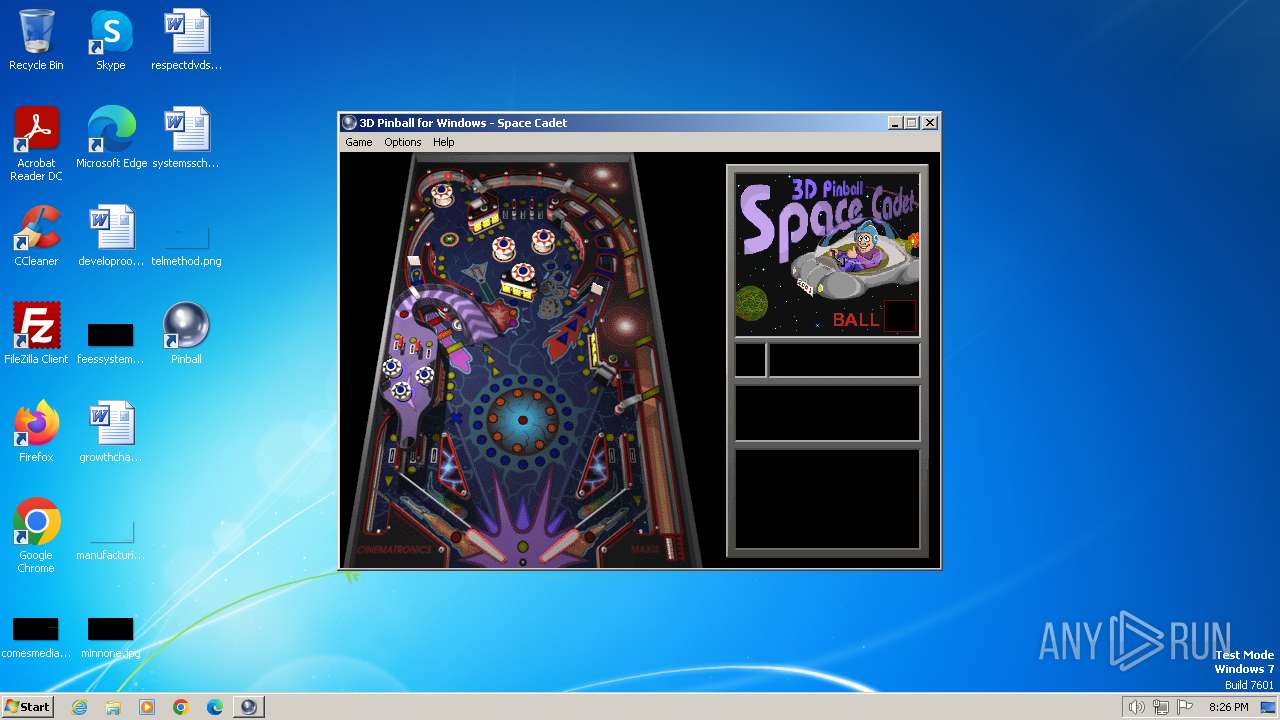Open the Windows Start menu
This screenshot has height=720, width=1280.
tap(27, 706)
